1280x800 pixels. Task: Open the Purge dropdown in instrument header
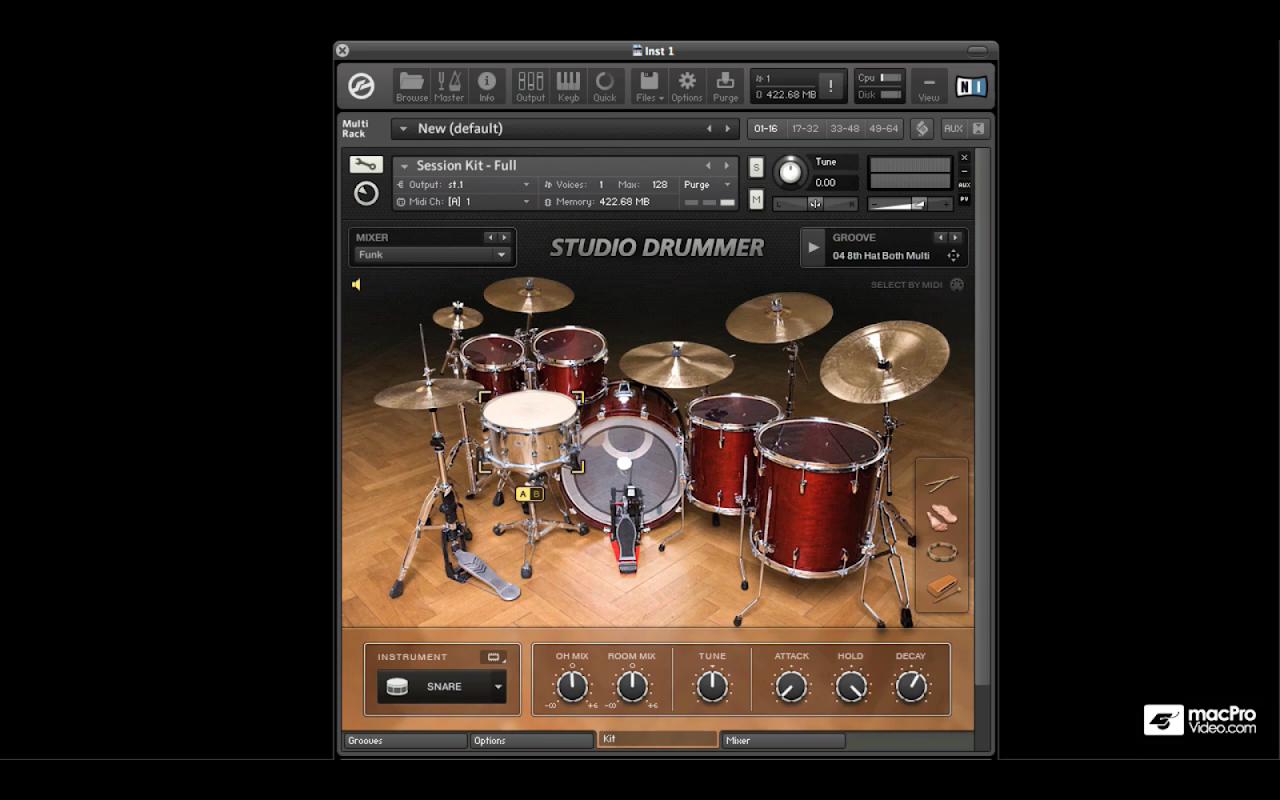click(x=708, y=185)
